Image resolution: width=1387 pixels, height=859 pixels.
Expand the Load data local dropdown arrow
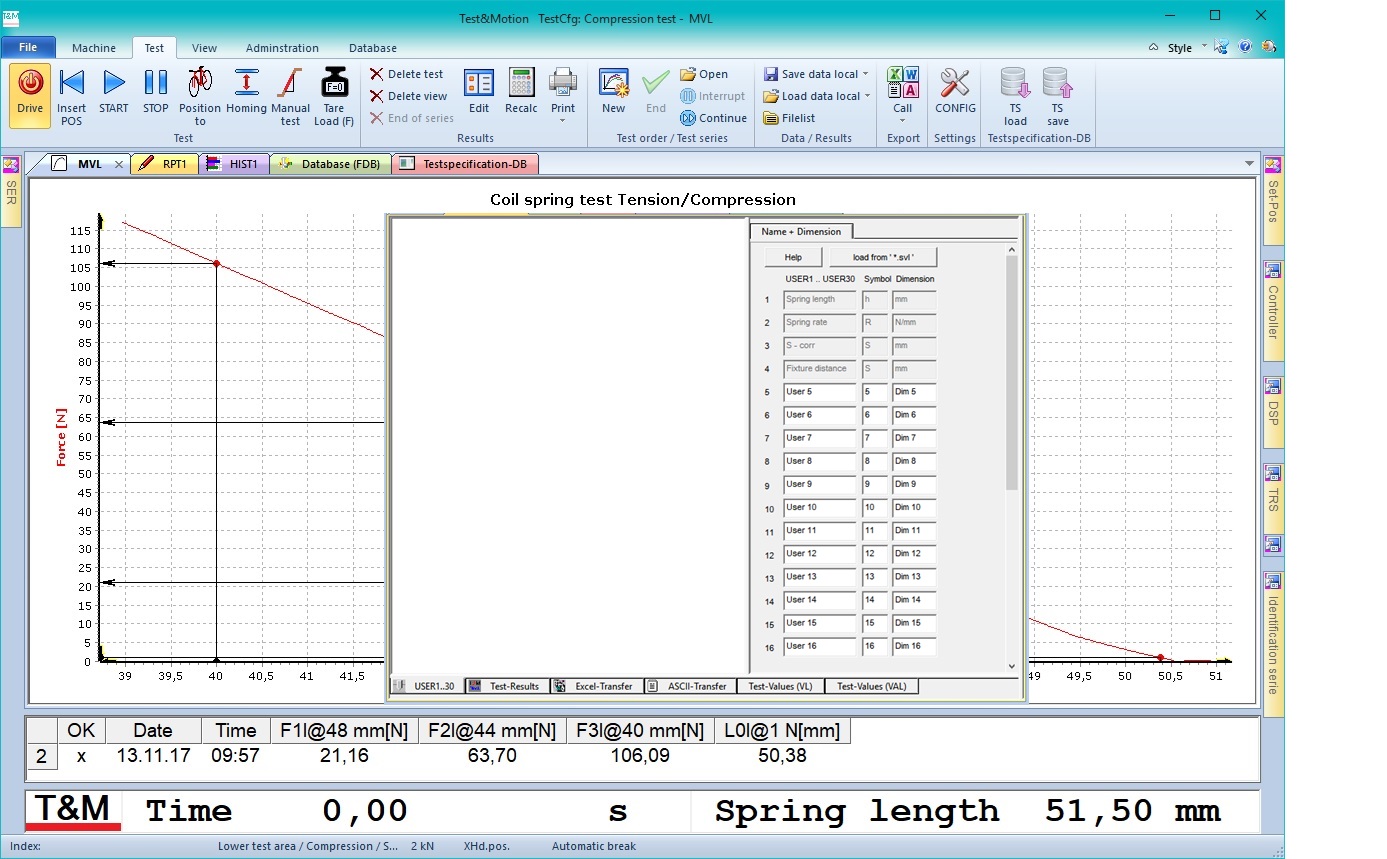tap(868, 96)
